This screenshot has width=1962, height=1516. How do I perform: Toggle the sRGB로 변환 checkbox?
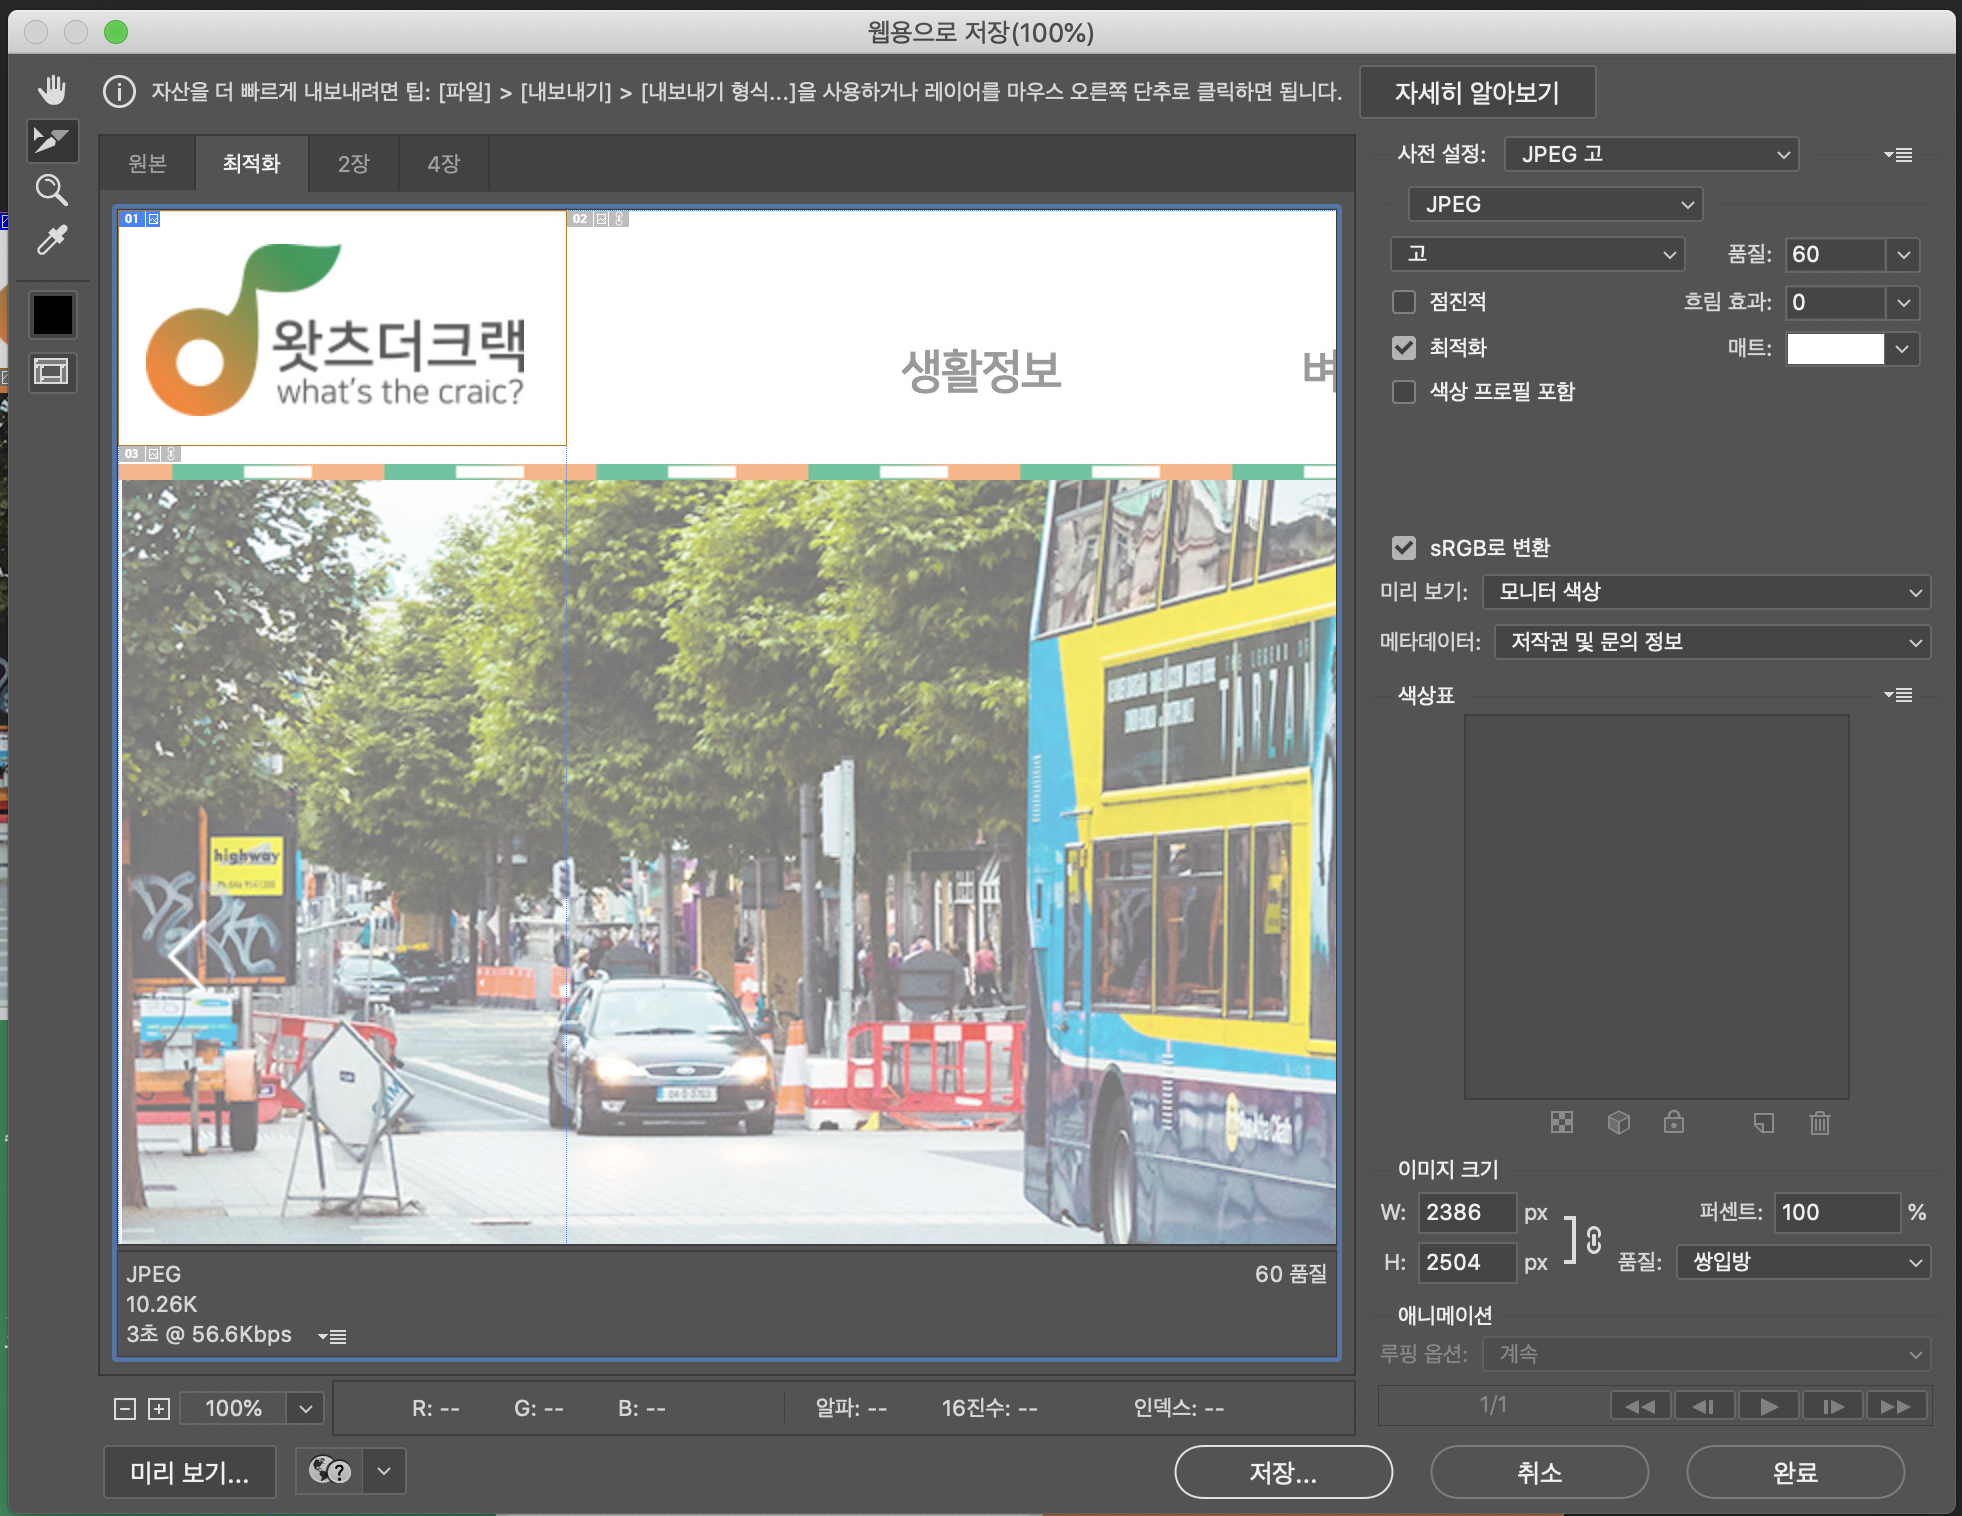tap(1404, 548)
